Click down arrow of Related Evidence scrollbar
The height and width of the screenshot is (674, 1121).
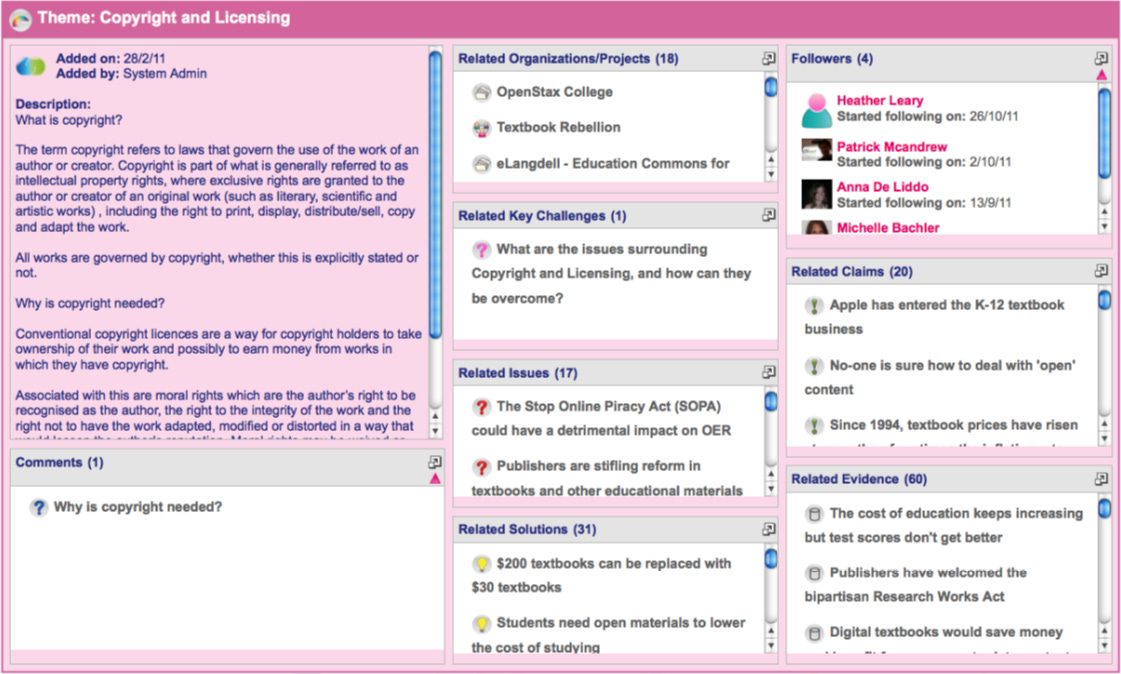pos(1104,645)
